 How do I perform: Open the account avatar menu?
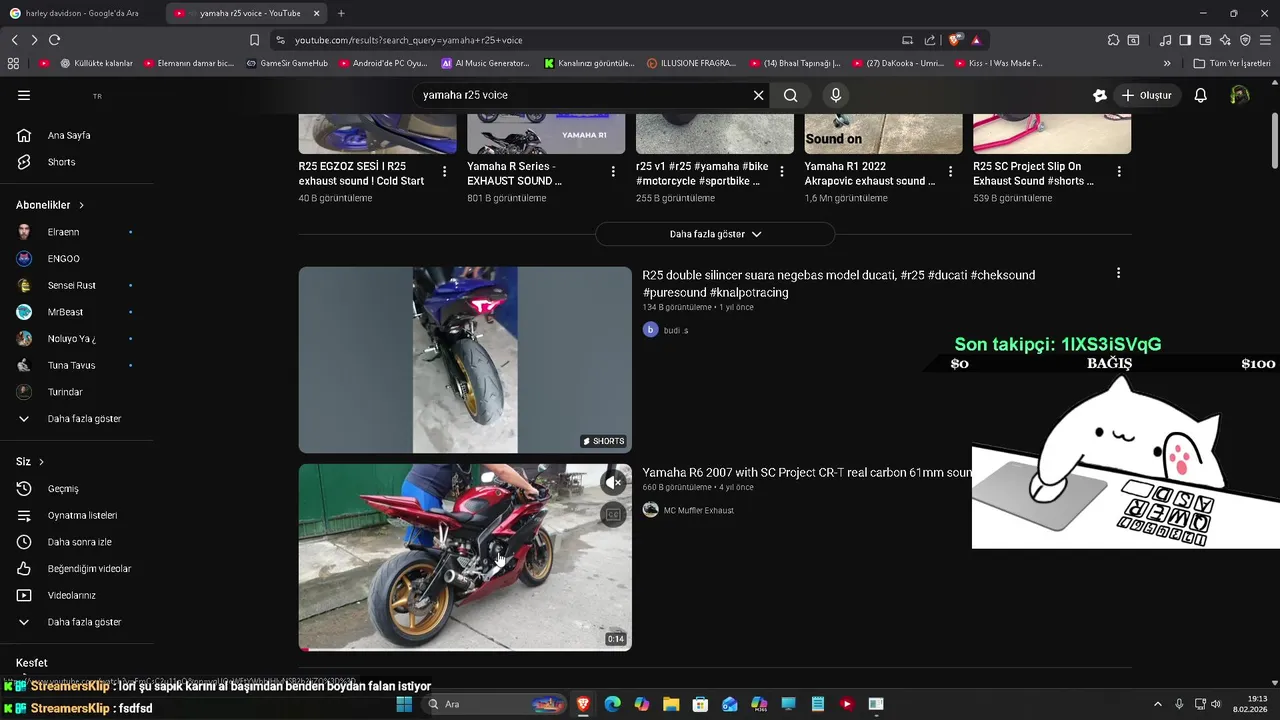click(x=1240, y=95)
